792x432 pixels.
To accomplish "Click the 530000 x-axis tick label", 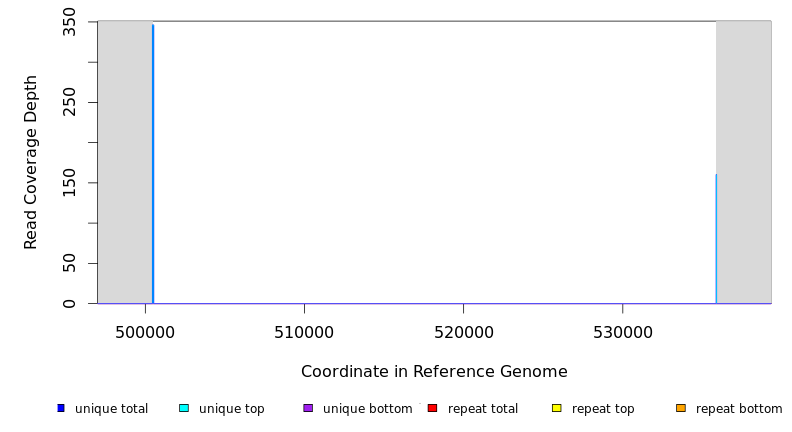I will [x=622, y=332].
